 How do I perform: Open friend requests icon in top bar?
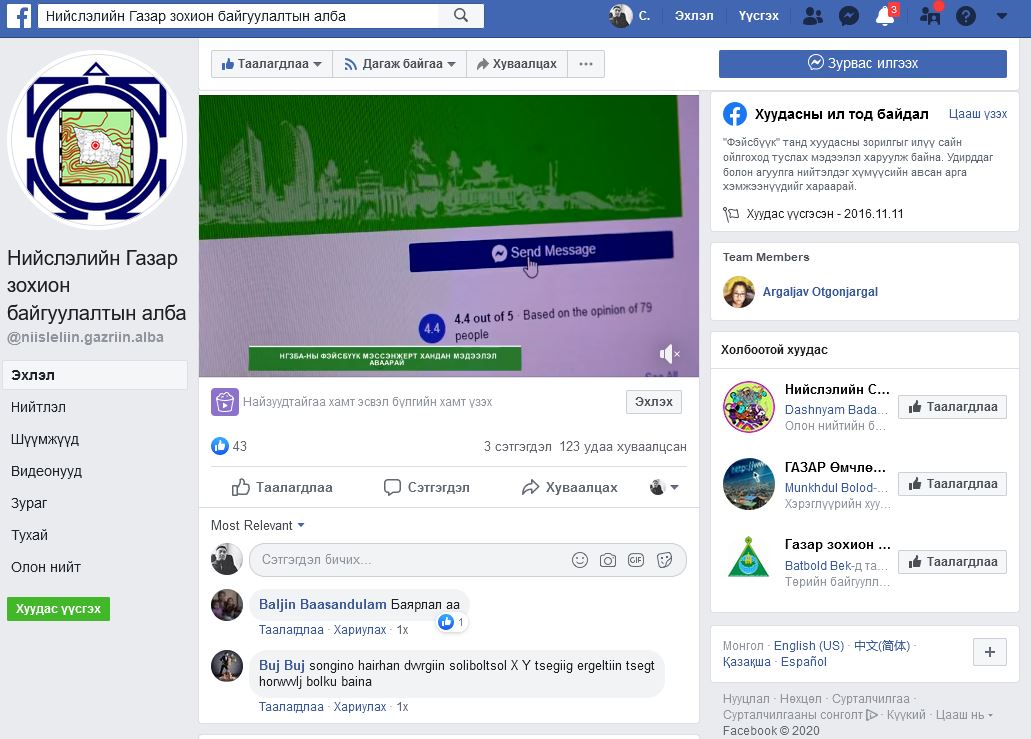813,16
